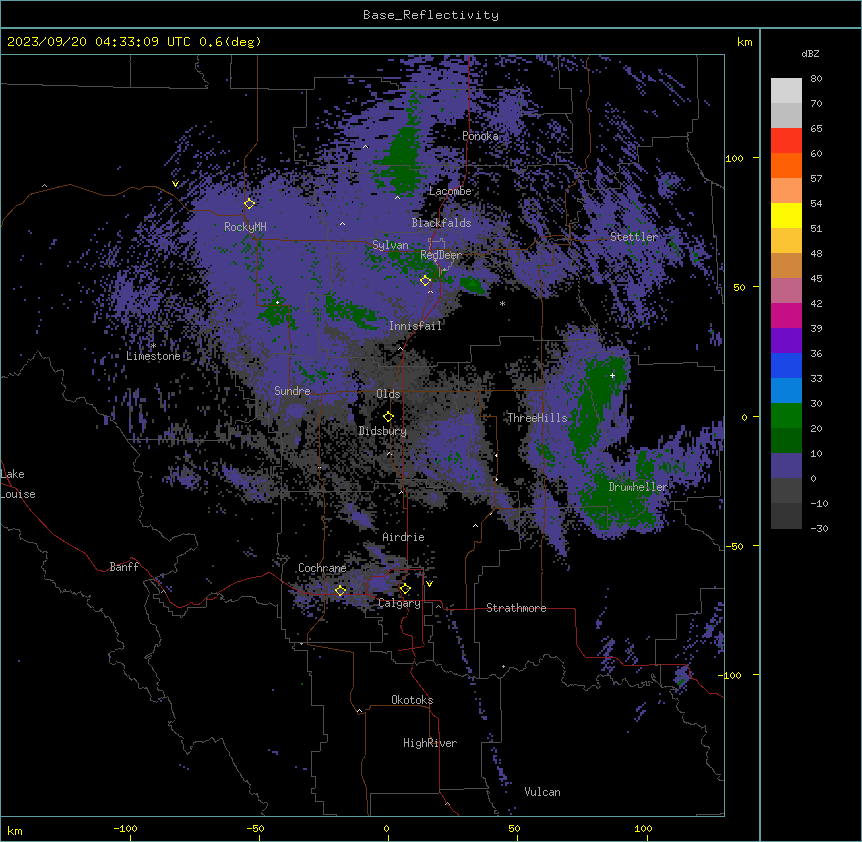Click the yellow marker above RockyMH
862x842 pixels.
tap(249, 203)
